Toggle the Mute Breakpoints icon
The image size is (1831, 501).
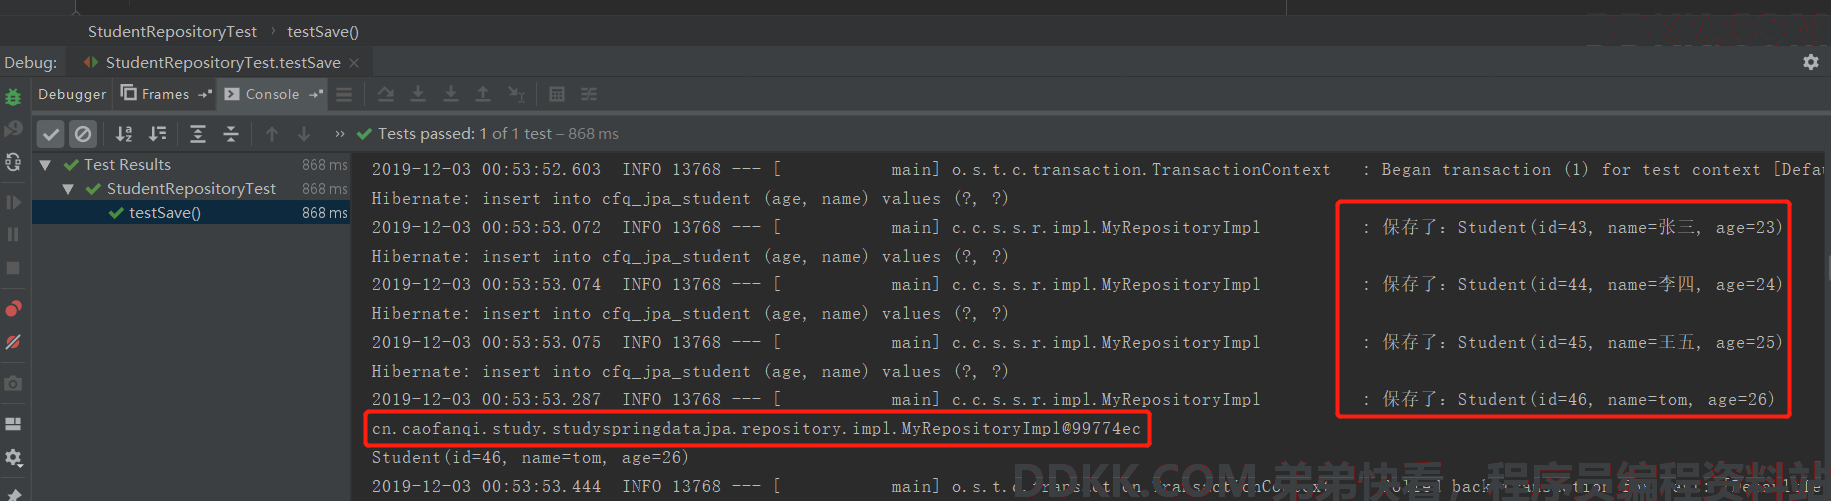coord(13,342)
